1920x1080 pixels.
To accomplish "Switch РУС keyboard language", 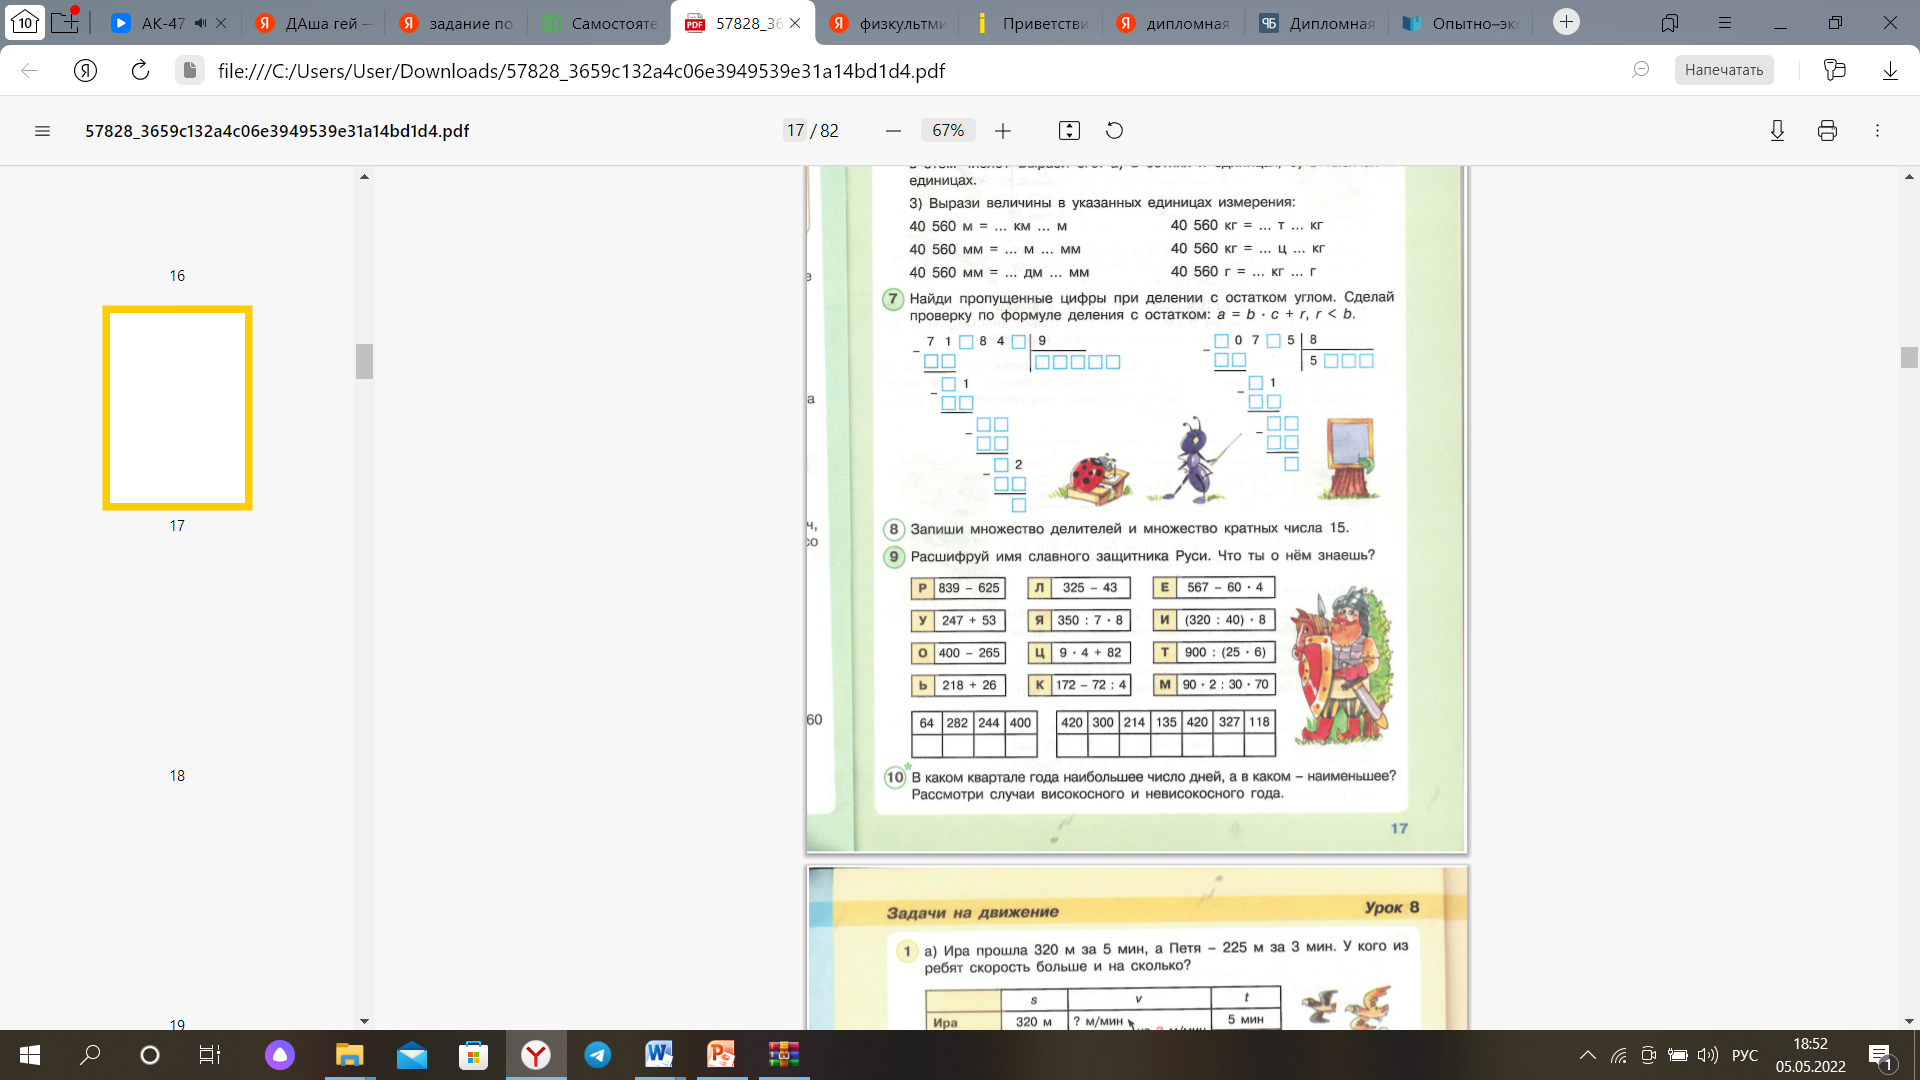I will coord(1745,1055).
